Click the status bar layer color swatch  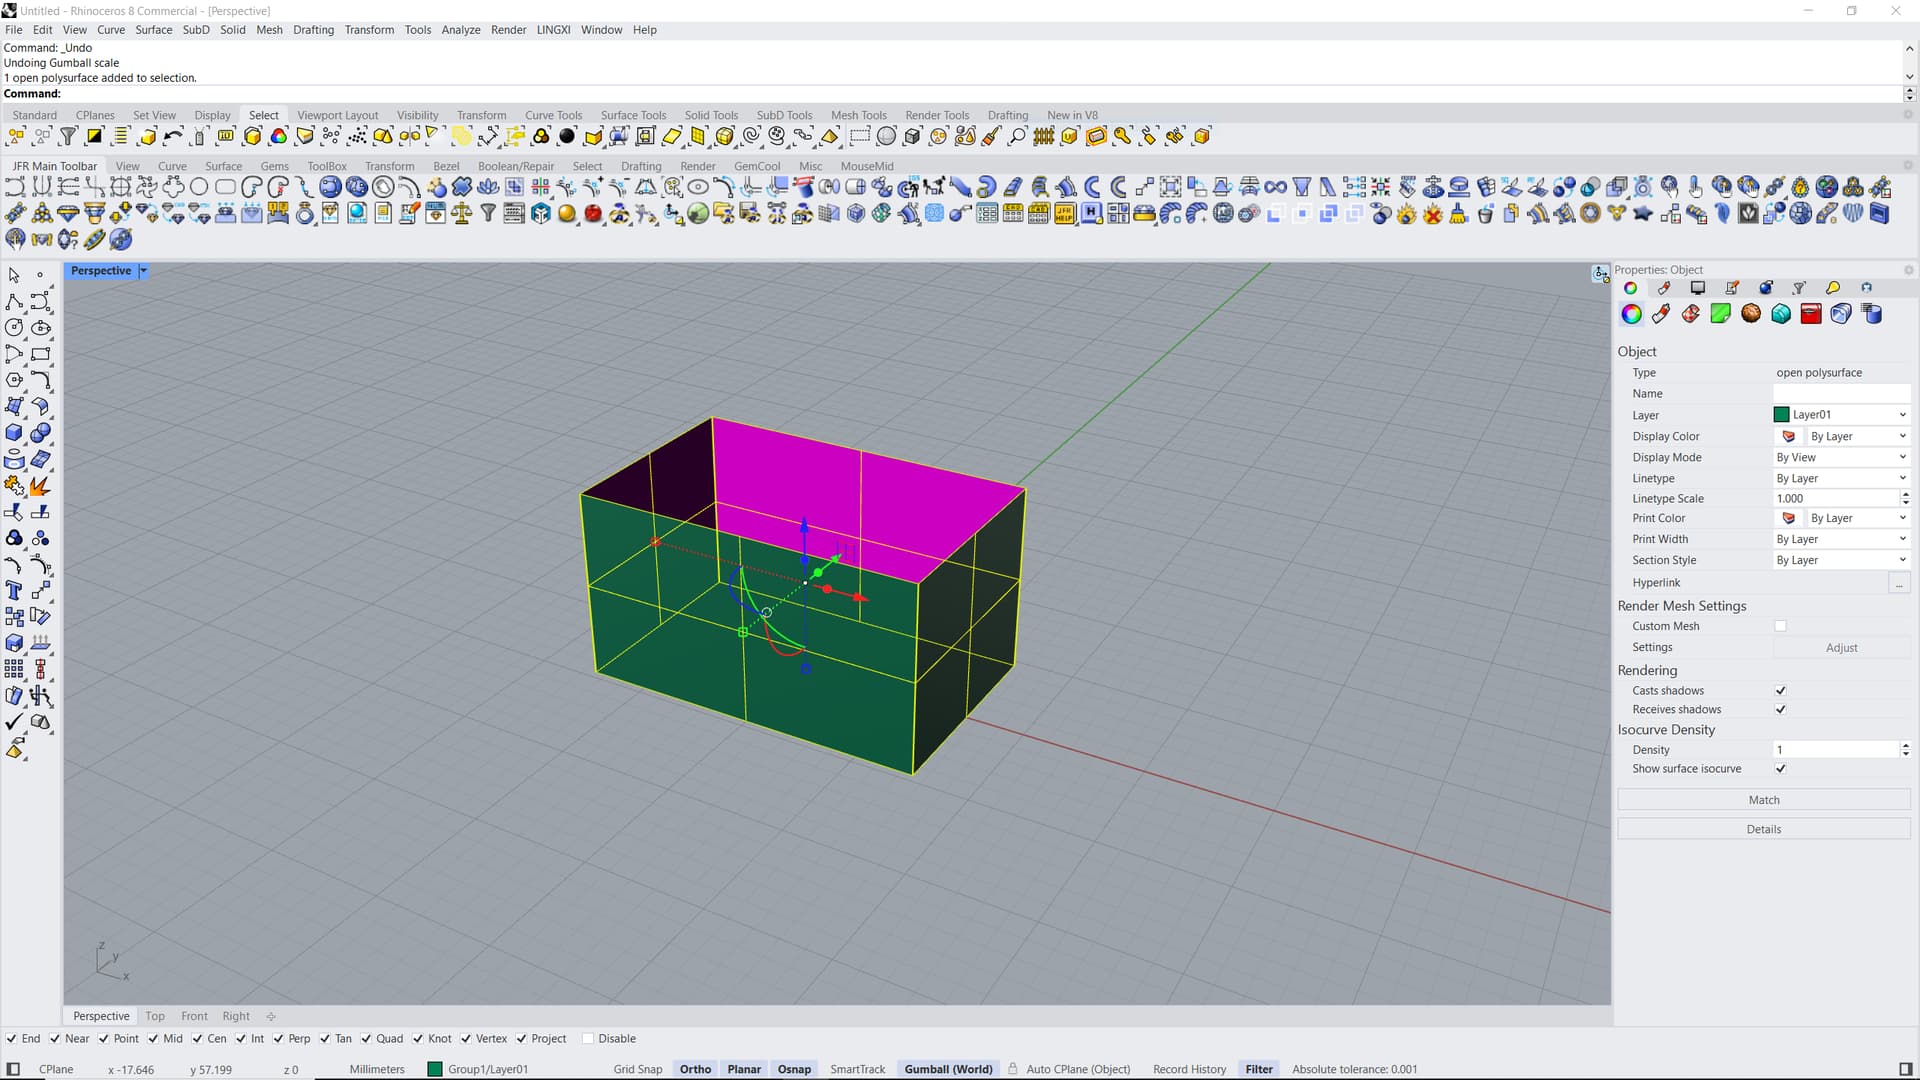[434, 1069]
